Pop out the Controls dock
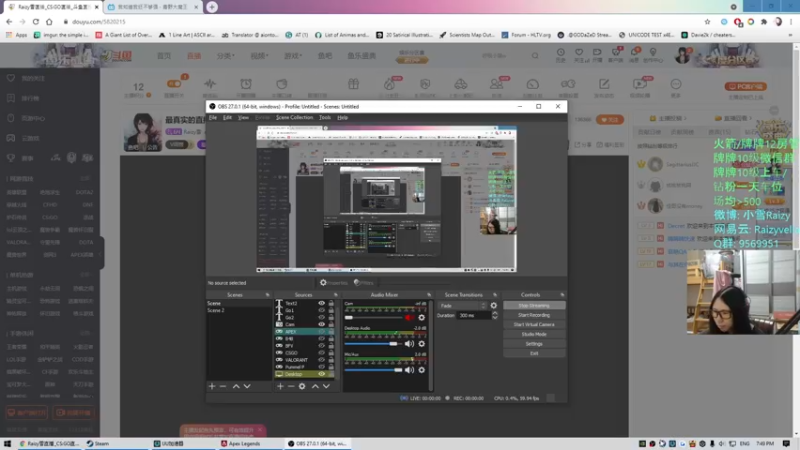 tap(562, 295)
